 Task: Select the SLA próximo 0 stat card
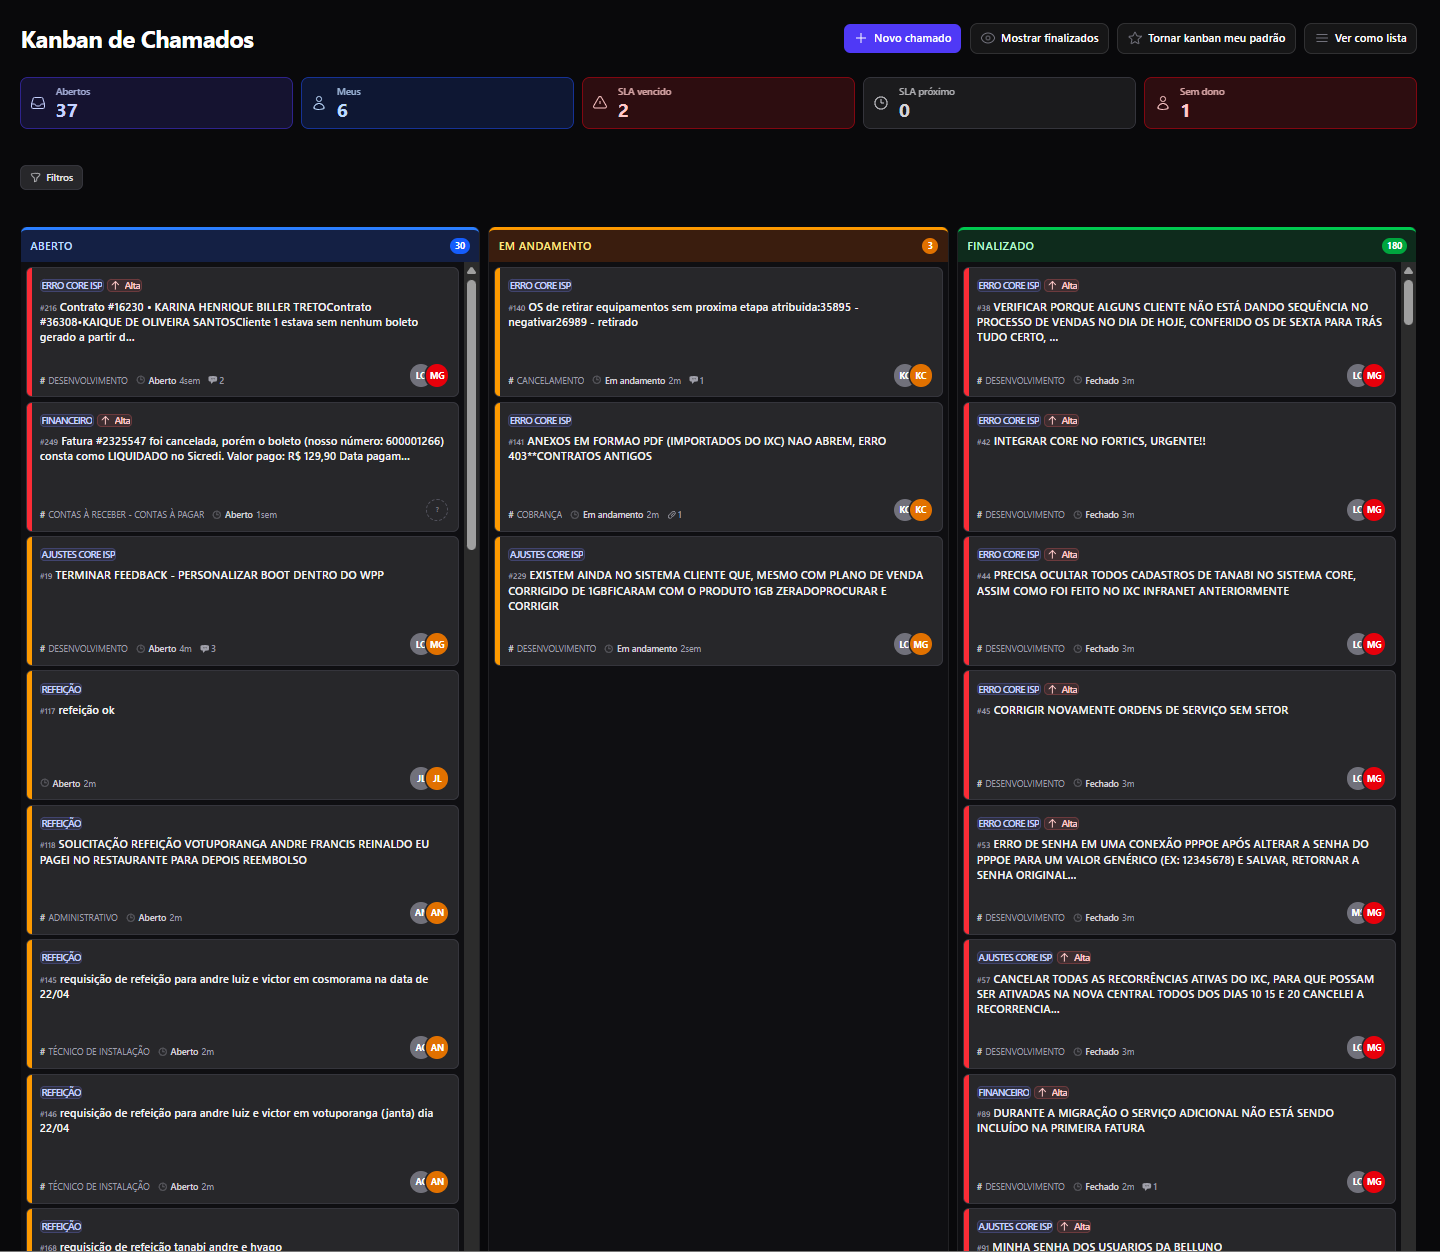click(x=999, y=103)
